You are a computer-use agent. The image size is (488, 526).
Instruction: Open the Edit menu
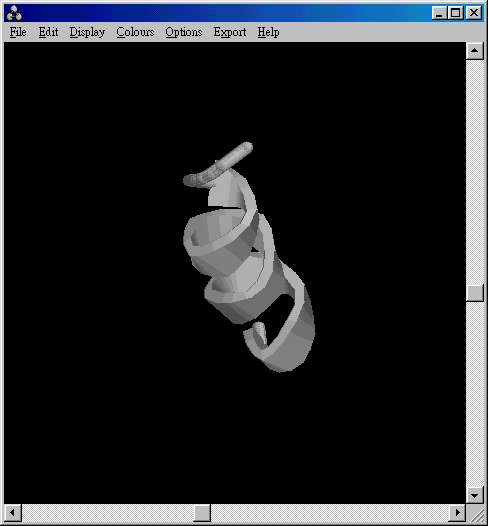click(48, 32)
